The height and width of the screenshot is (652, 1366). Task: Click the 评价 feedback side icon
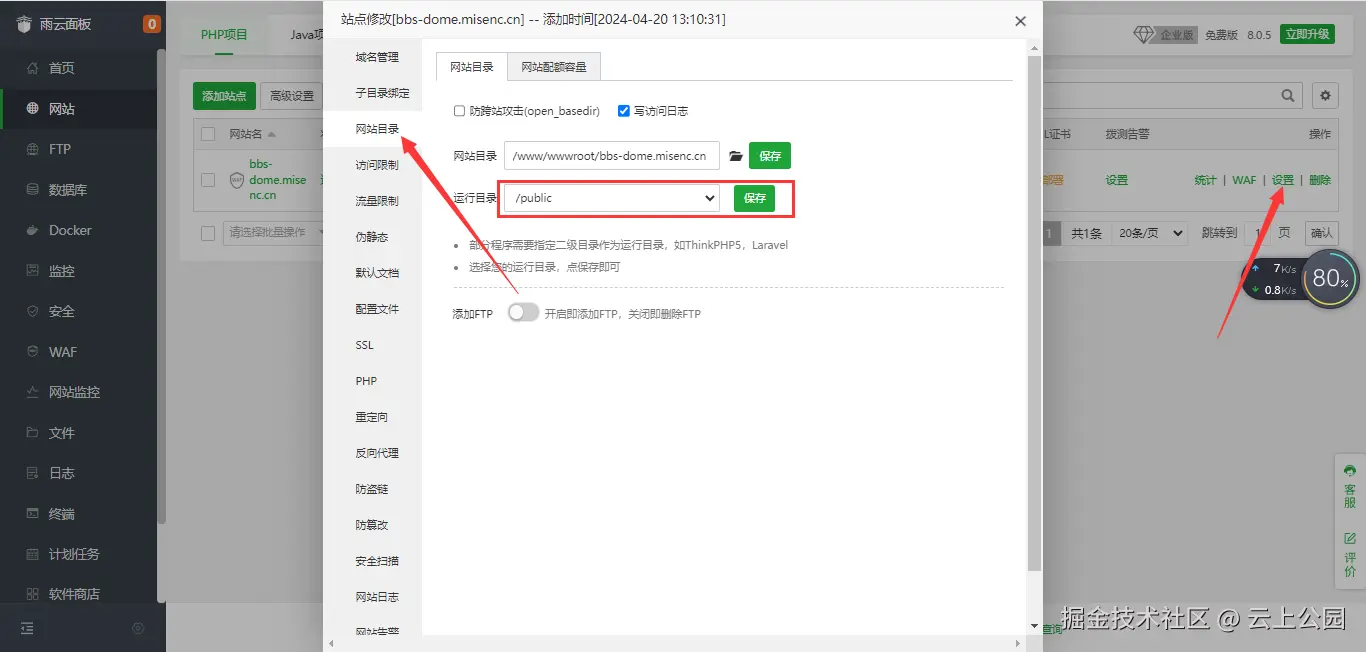(1350, 555)
